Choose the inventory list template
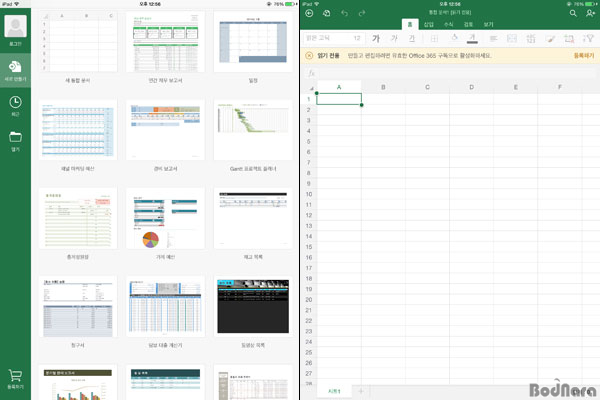600x400 pixels. point(253,218)
